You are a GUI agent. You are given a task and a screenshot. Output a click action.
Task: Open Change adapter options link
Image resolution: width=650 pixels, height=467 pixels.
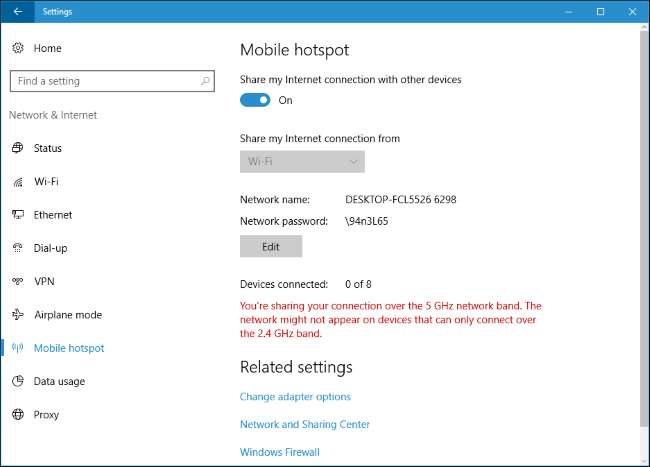coord(295,397)
